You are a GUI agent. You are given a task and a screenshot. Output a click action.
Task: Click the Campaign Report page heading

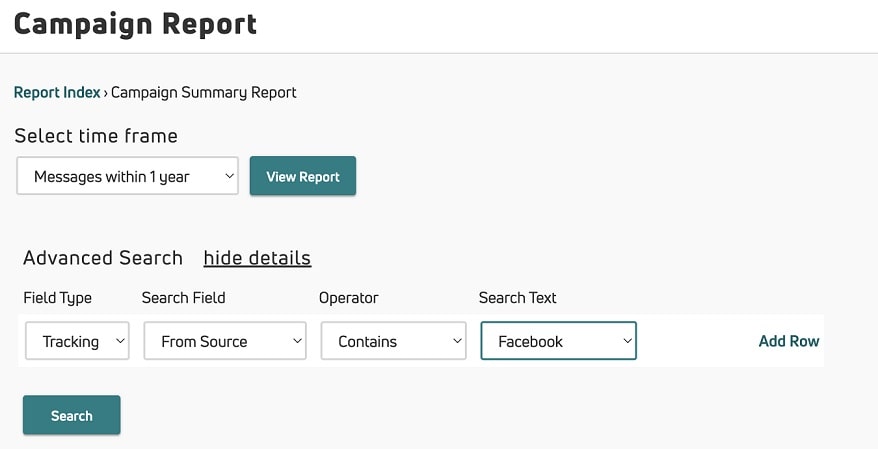pos(135,24)
